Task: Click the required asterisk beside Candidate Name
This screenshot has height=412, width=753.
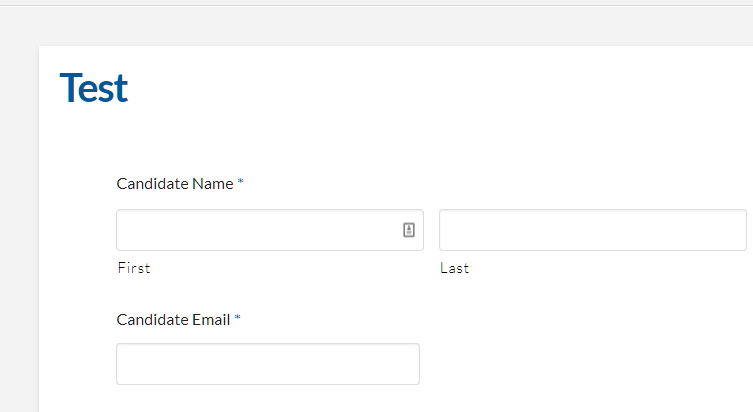Action: point(241,182)
